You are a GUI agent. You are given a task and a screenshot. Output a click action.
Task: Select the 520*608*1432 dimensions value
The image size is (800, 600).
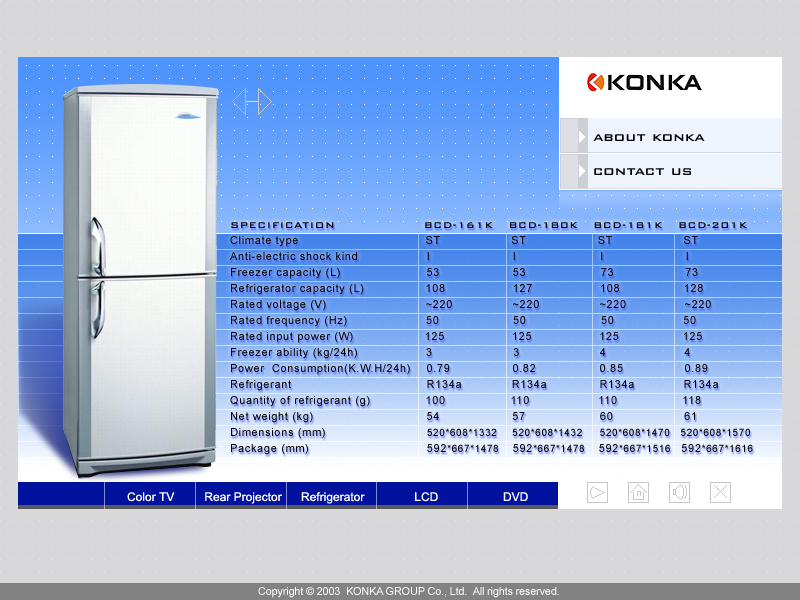tap(547, 433)
